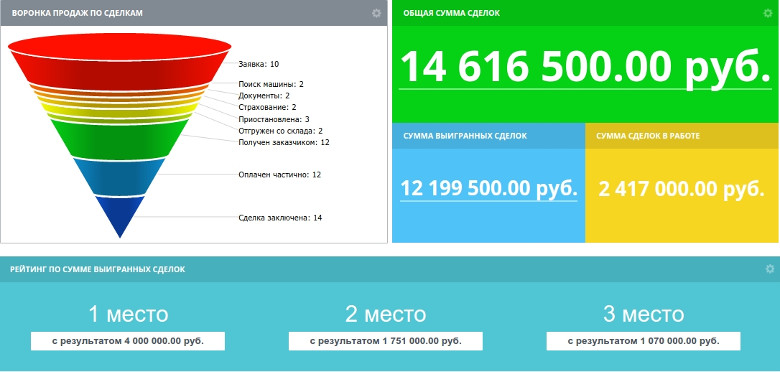The image size is (780, 372).
Task: Click gear icon on won deals rating panel
Action: 770,269
